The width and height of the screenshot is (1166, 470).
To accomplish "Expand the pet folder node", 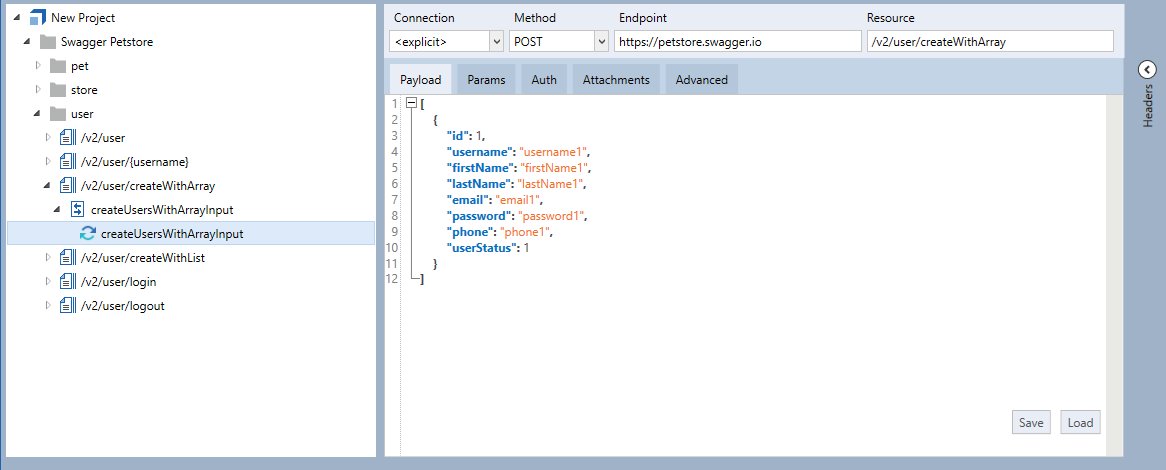I will [x=39, y=66].
